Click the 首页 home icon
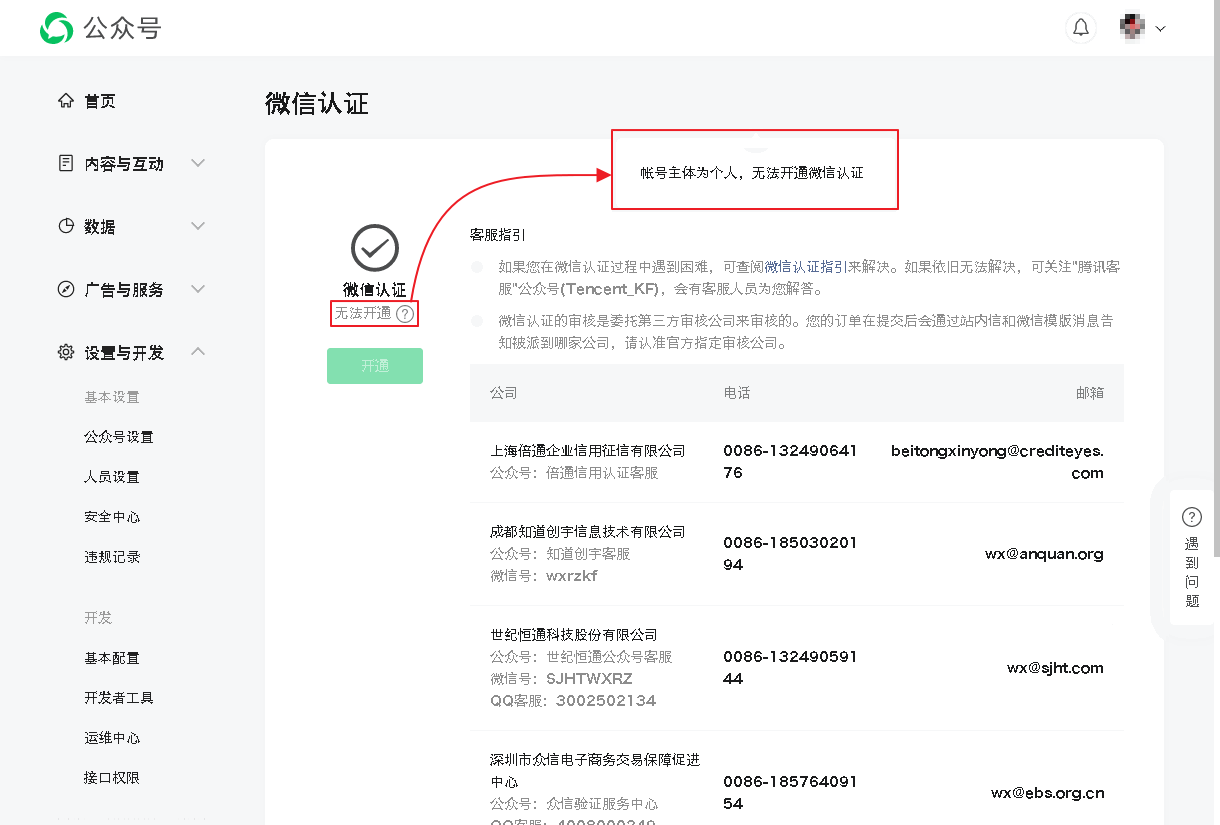The width and height of the screenshot is (1220, 825). pyautogui.click(x=66, y=100)
